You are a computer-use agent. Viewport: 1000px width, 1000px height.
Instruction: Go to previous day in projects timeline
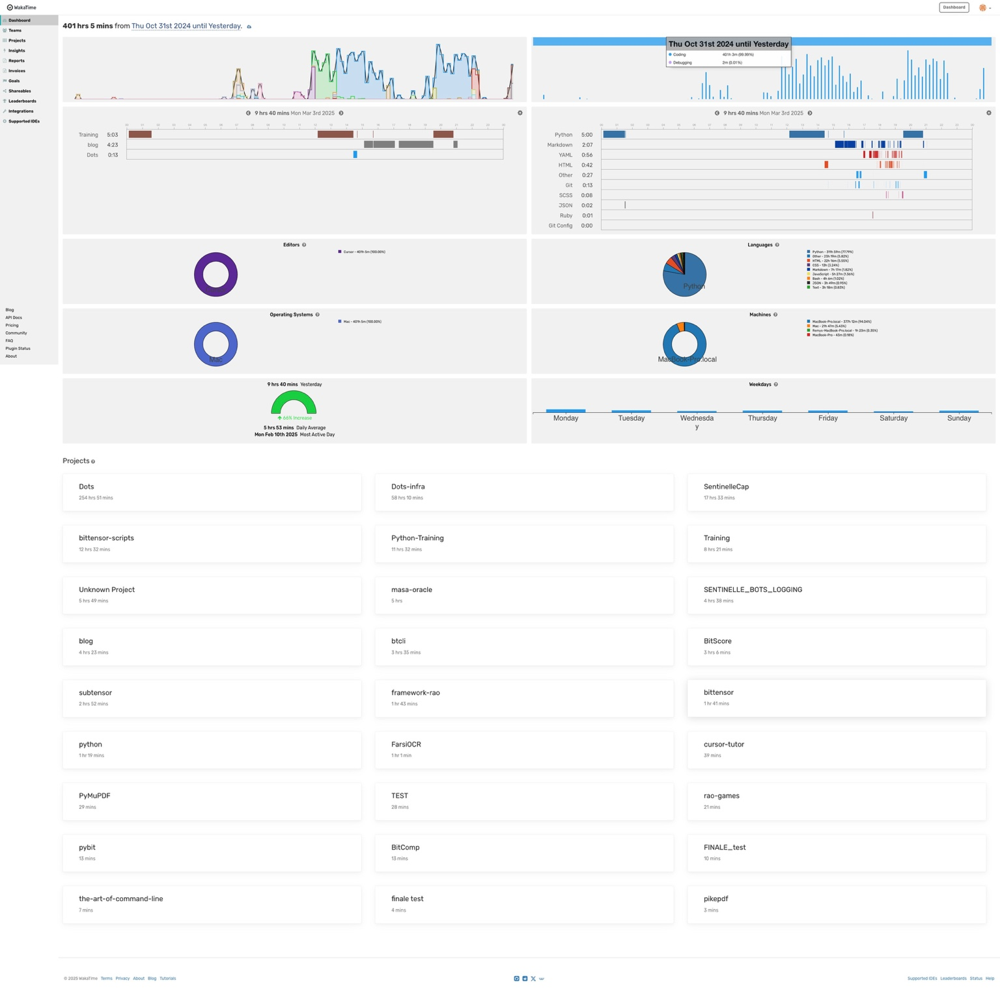(x=248, y=113)
